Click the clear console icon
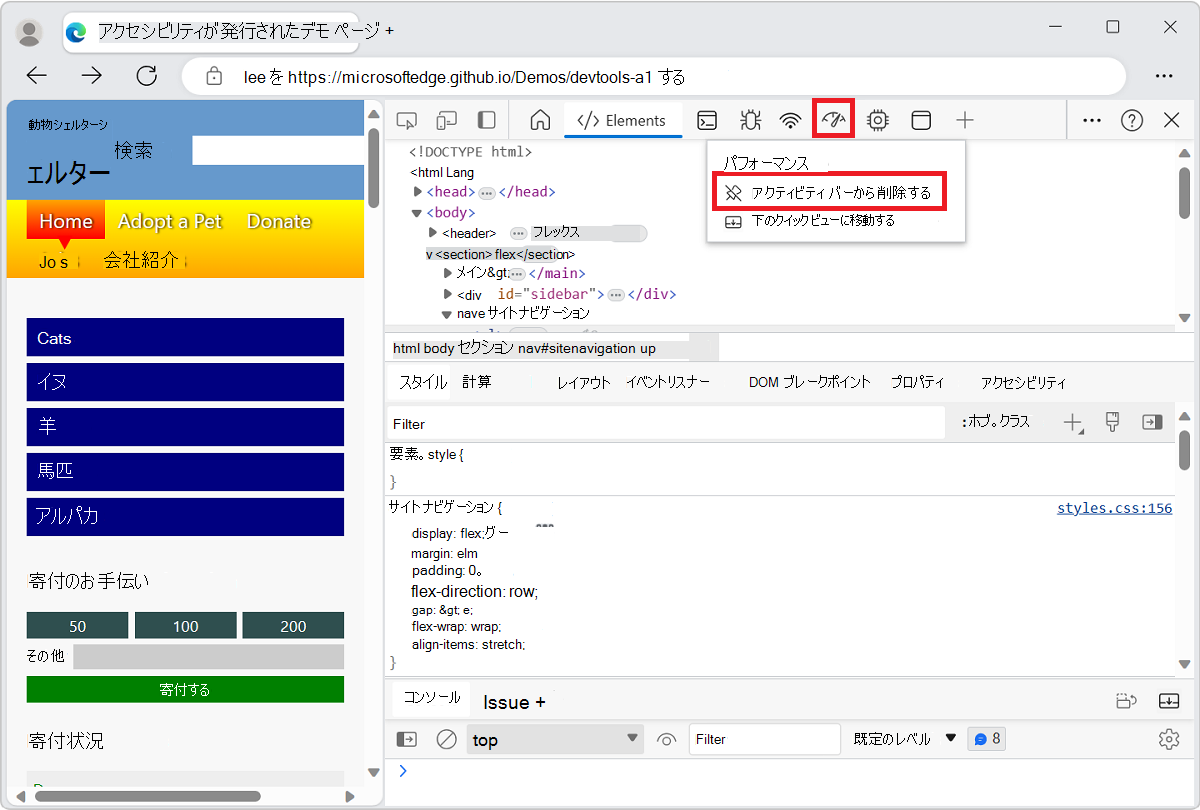Screen dimensions: 1200x810 pyautogui.click(x=446, y=738)
